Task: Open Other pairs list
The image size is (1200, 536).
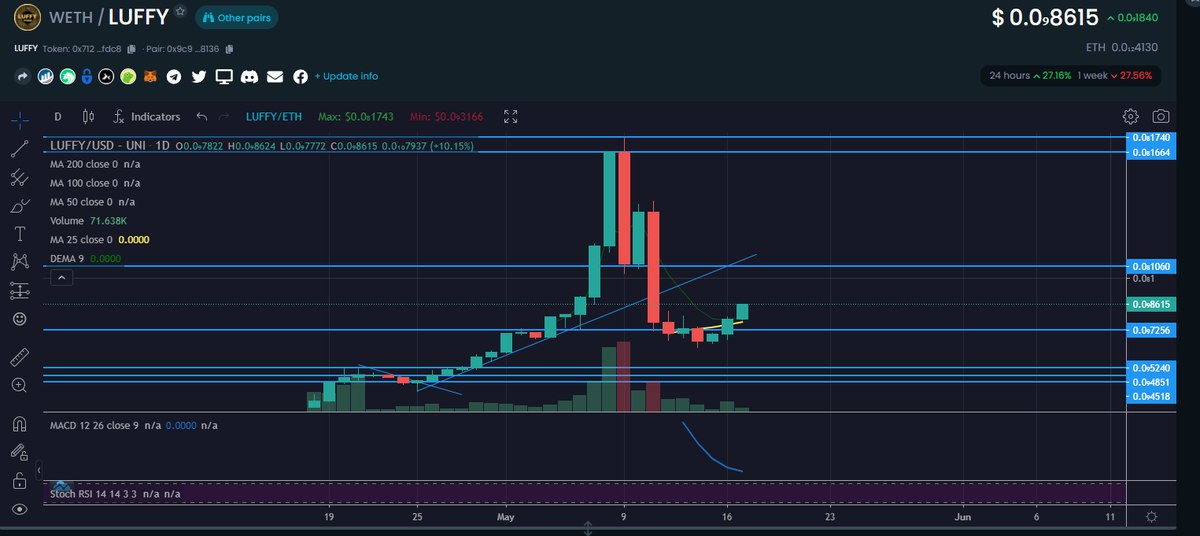Action: (x=237, y=17)
